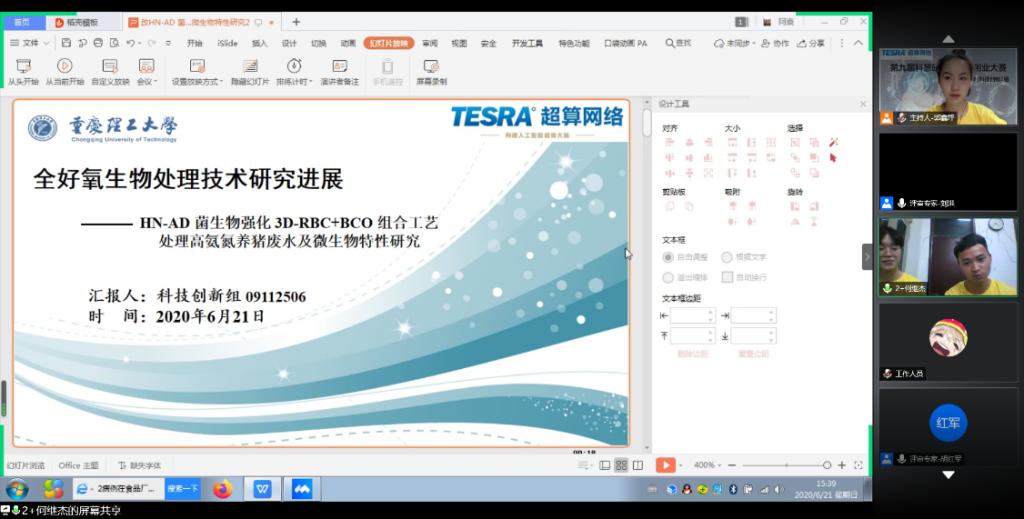Image resolution: width=1024 pixels, height=519 pixels.
Task: Click the undo arrow
Action: pos(131,43)
